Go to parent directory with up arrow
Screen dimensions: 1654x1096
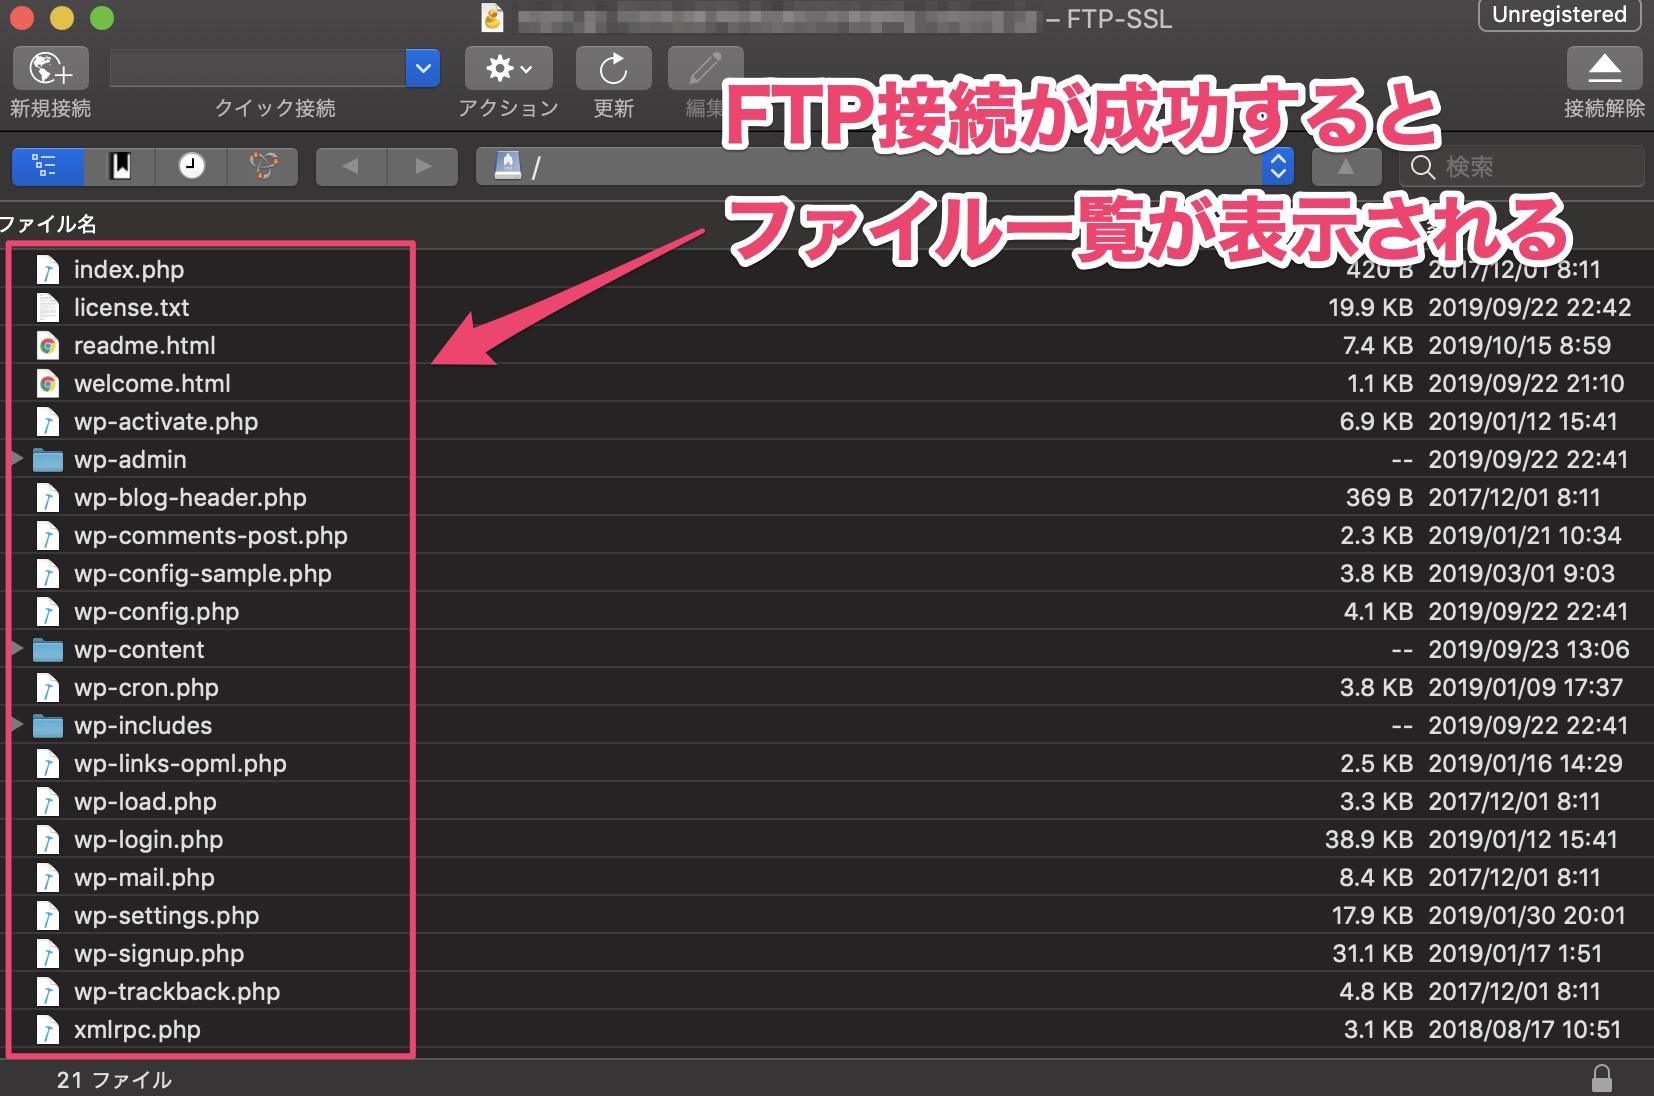(x=1345, y=166)
